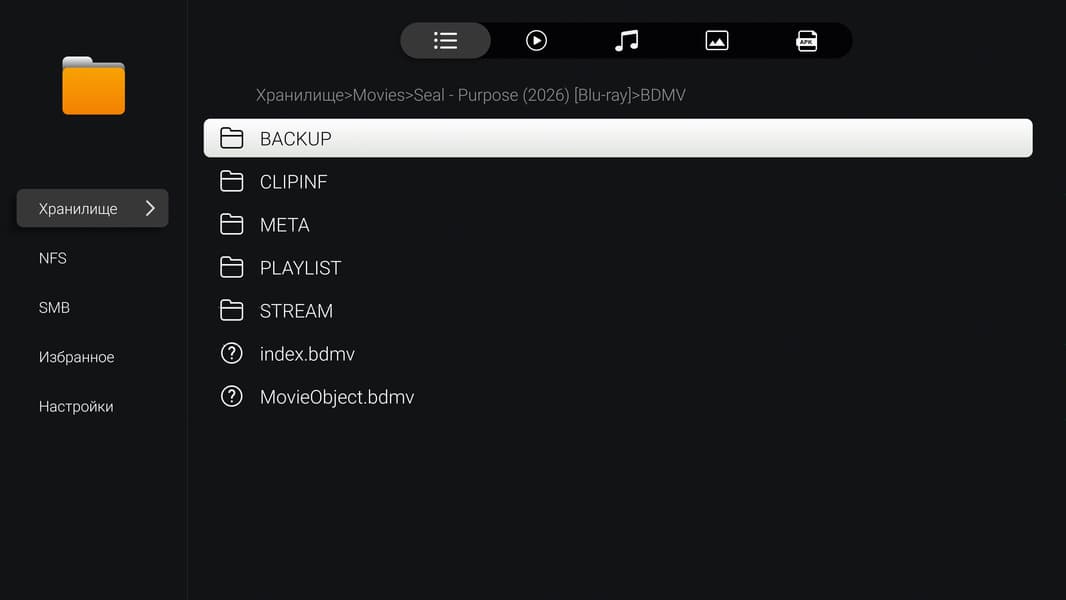The width and height of the screenshot is (1066, 600).
Task: Open Настройки settings in sidebar
Action: coord(76,407)
